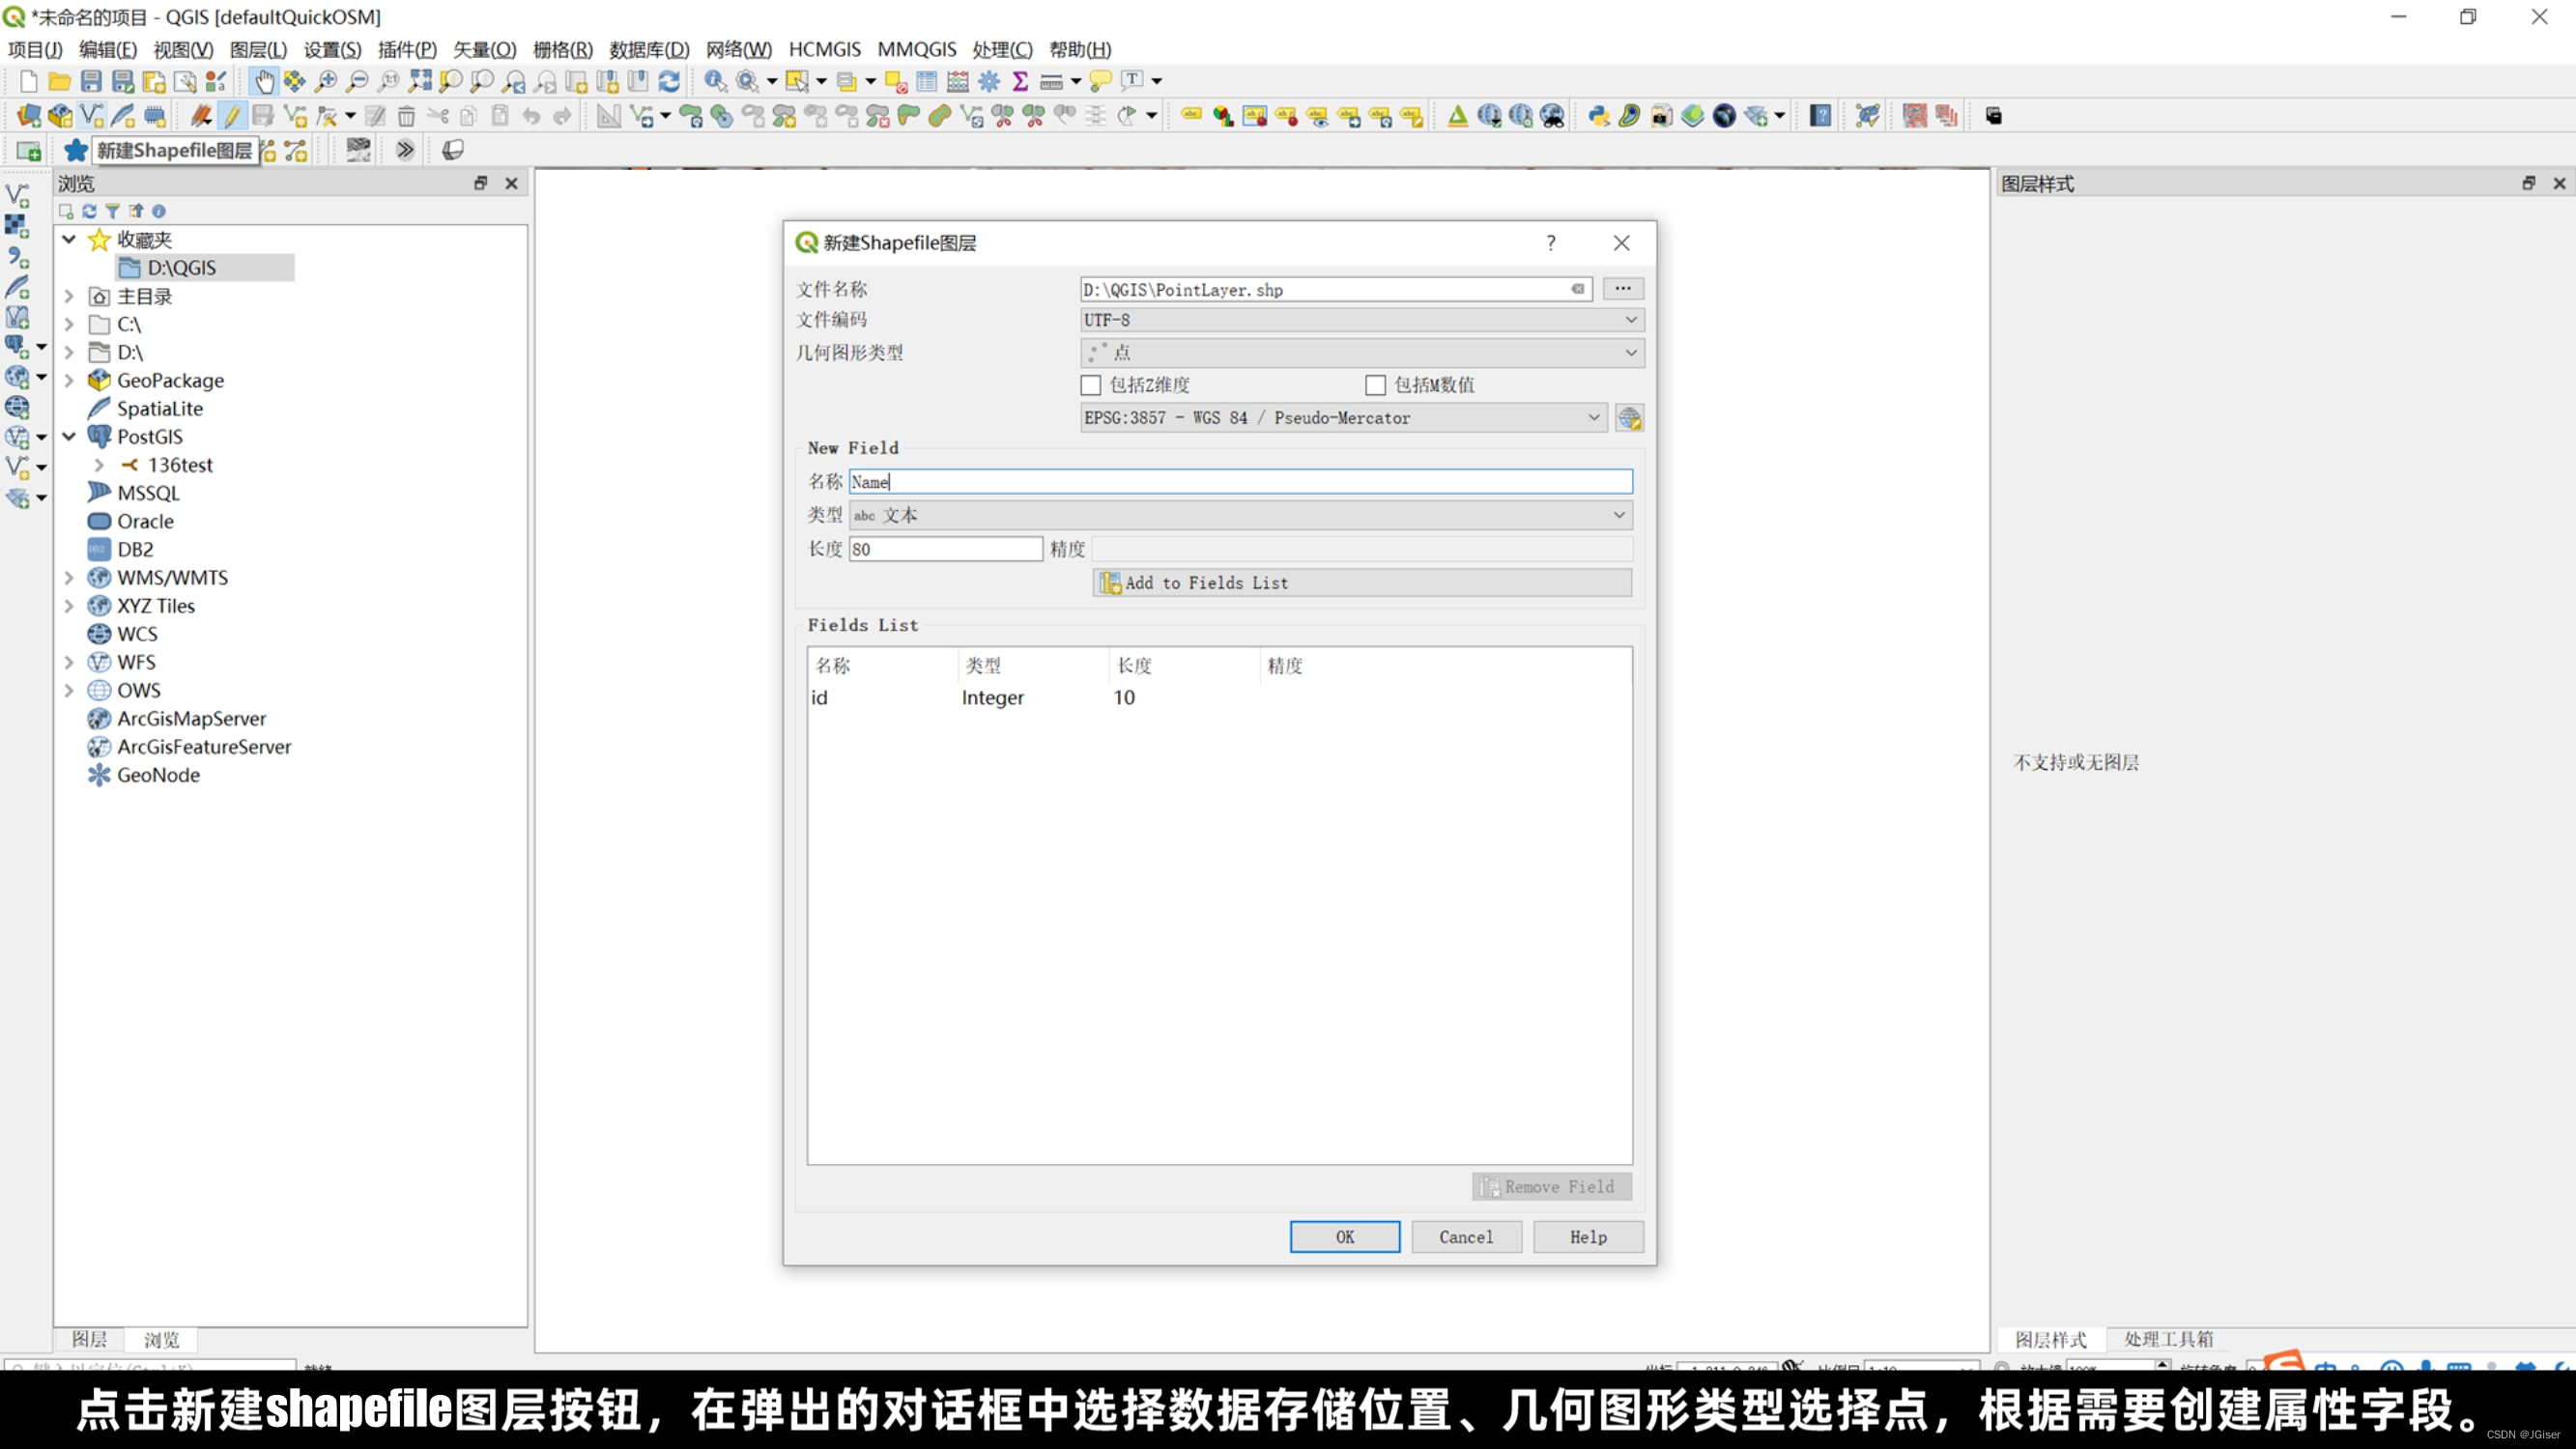This screenshot has width=2576, height=1449.
Task: Open the 文件编码 UTF-8 dropdown
Action: point(1361,320)
